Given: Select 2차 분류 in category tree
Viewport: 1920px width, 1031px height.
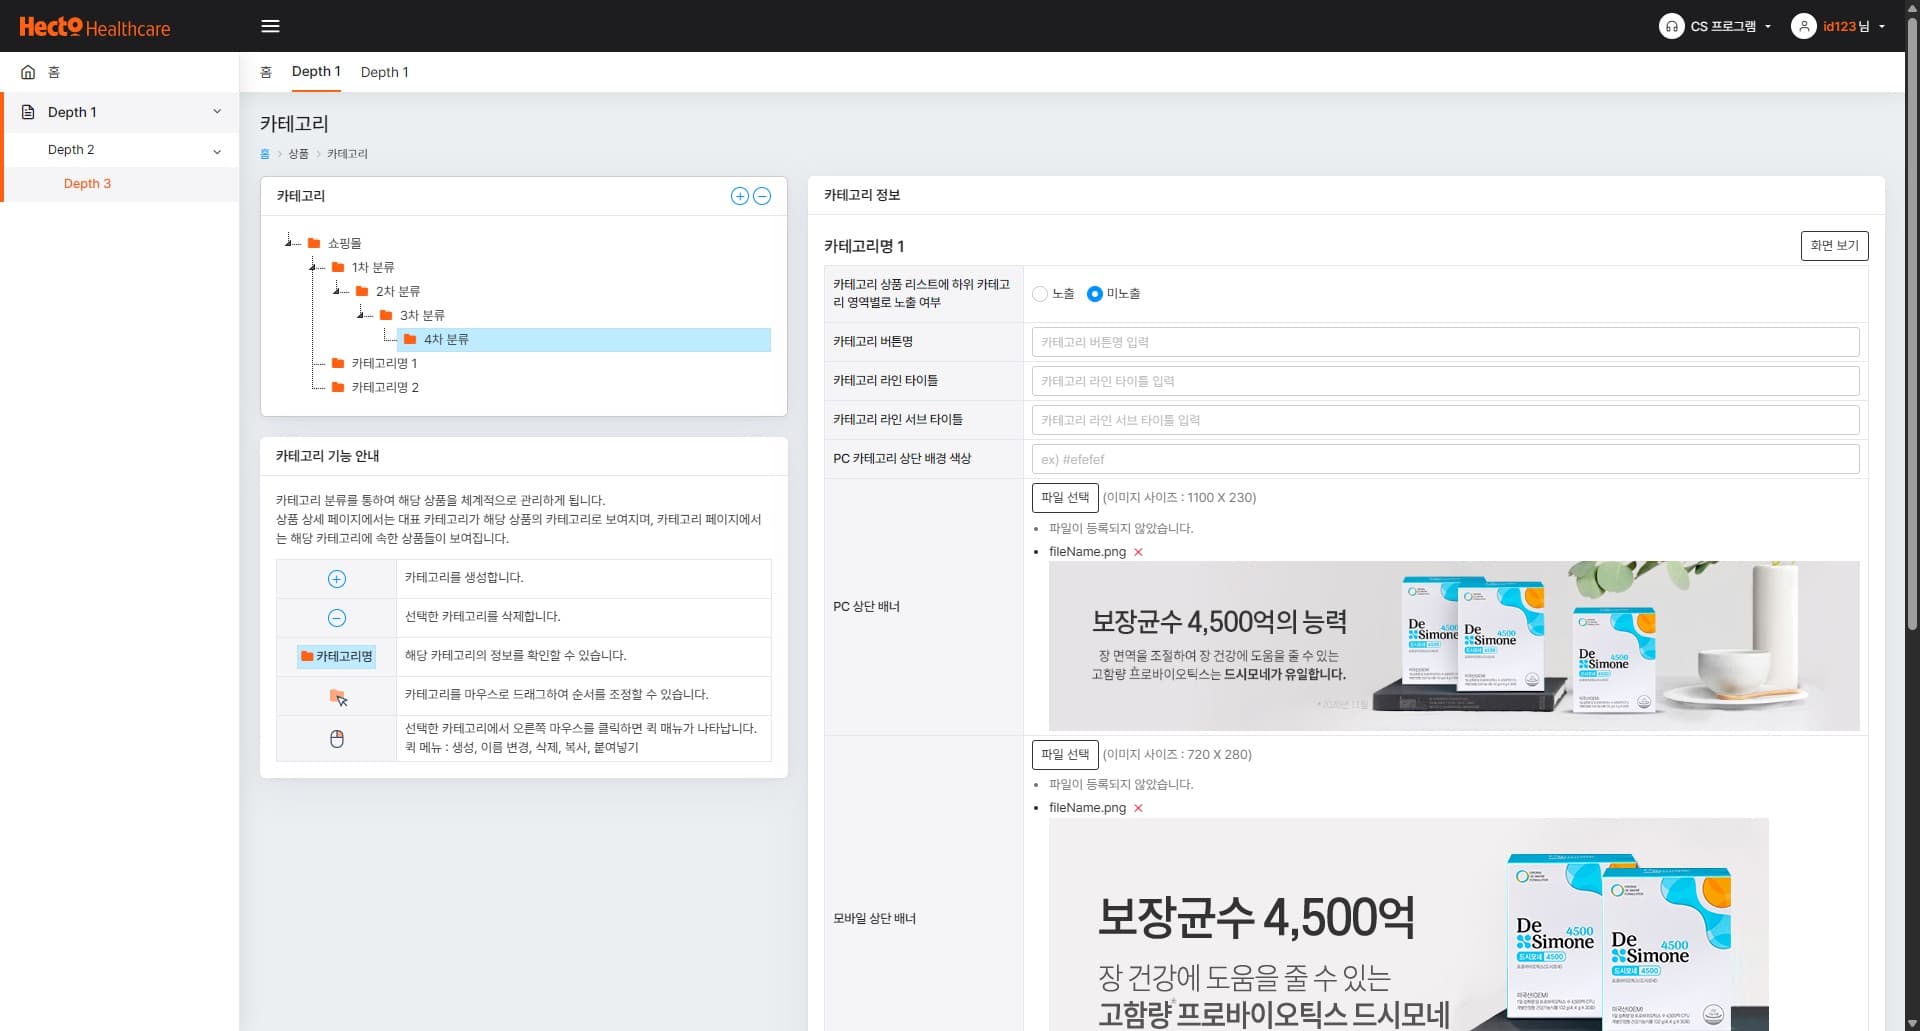Looking at the screenshot, I should (398, 292).
